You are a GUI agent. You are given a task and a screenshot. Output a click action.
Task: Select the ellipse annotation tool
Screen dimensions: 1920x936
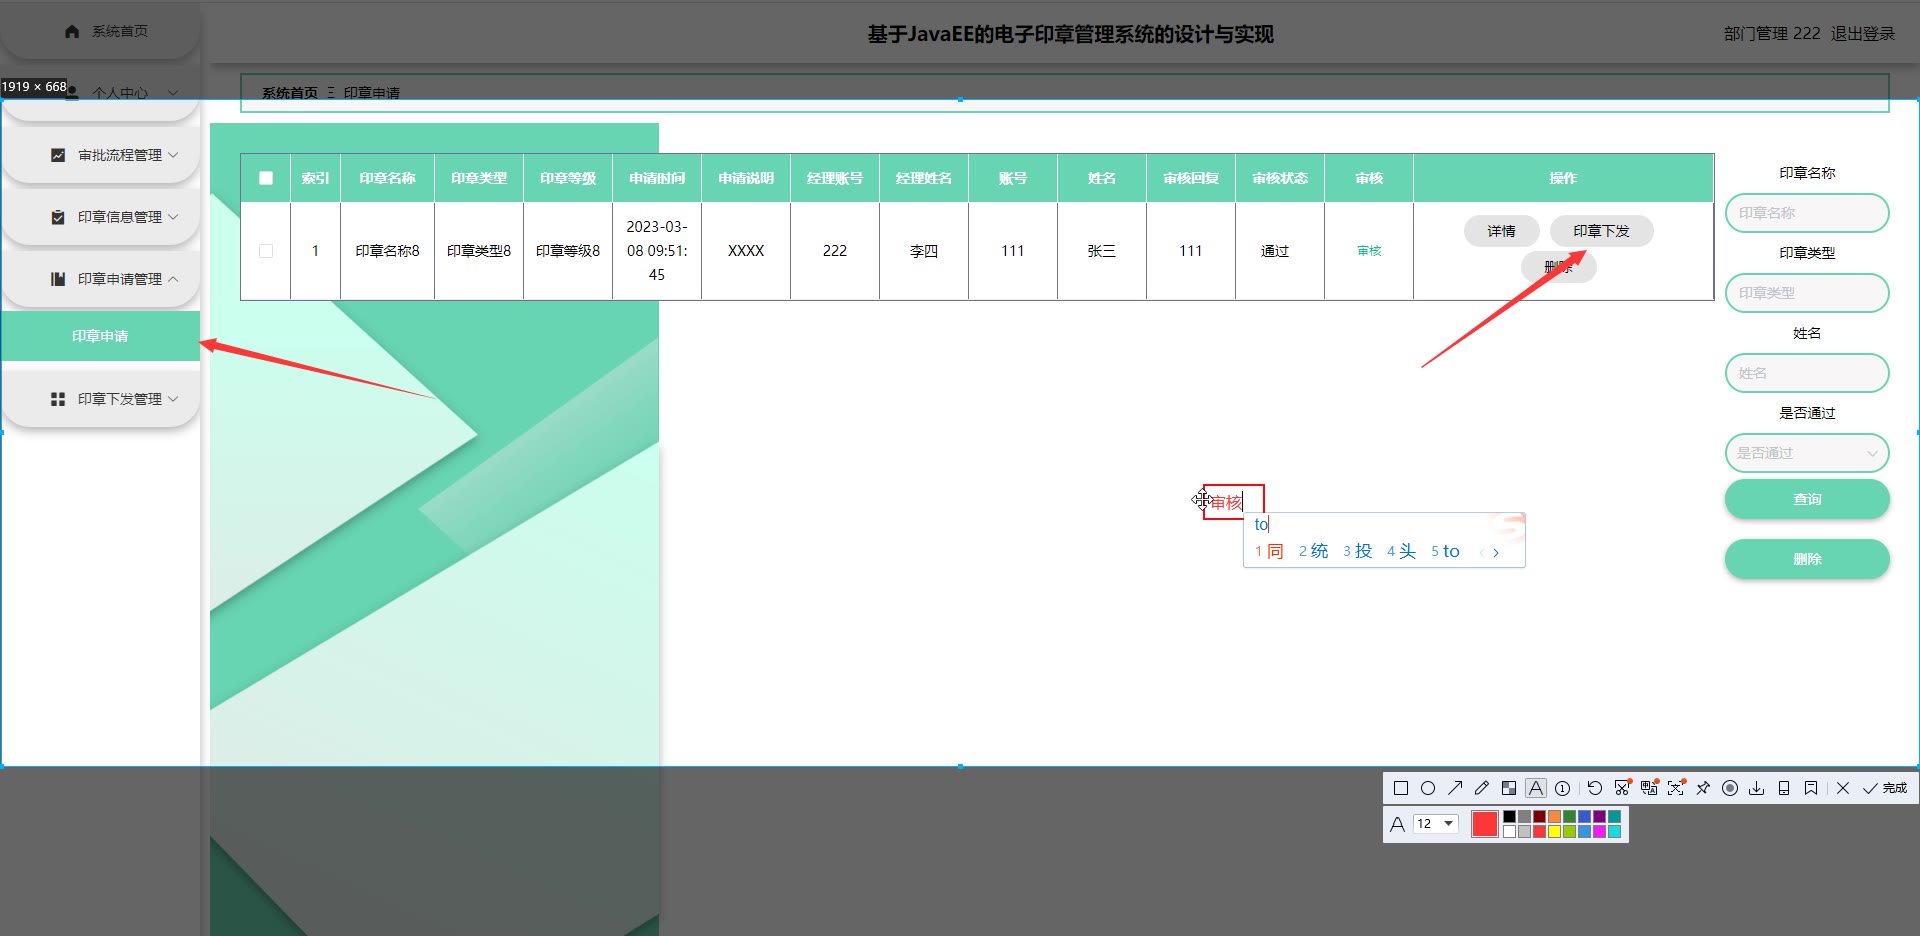(x=1428, y=788)
